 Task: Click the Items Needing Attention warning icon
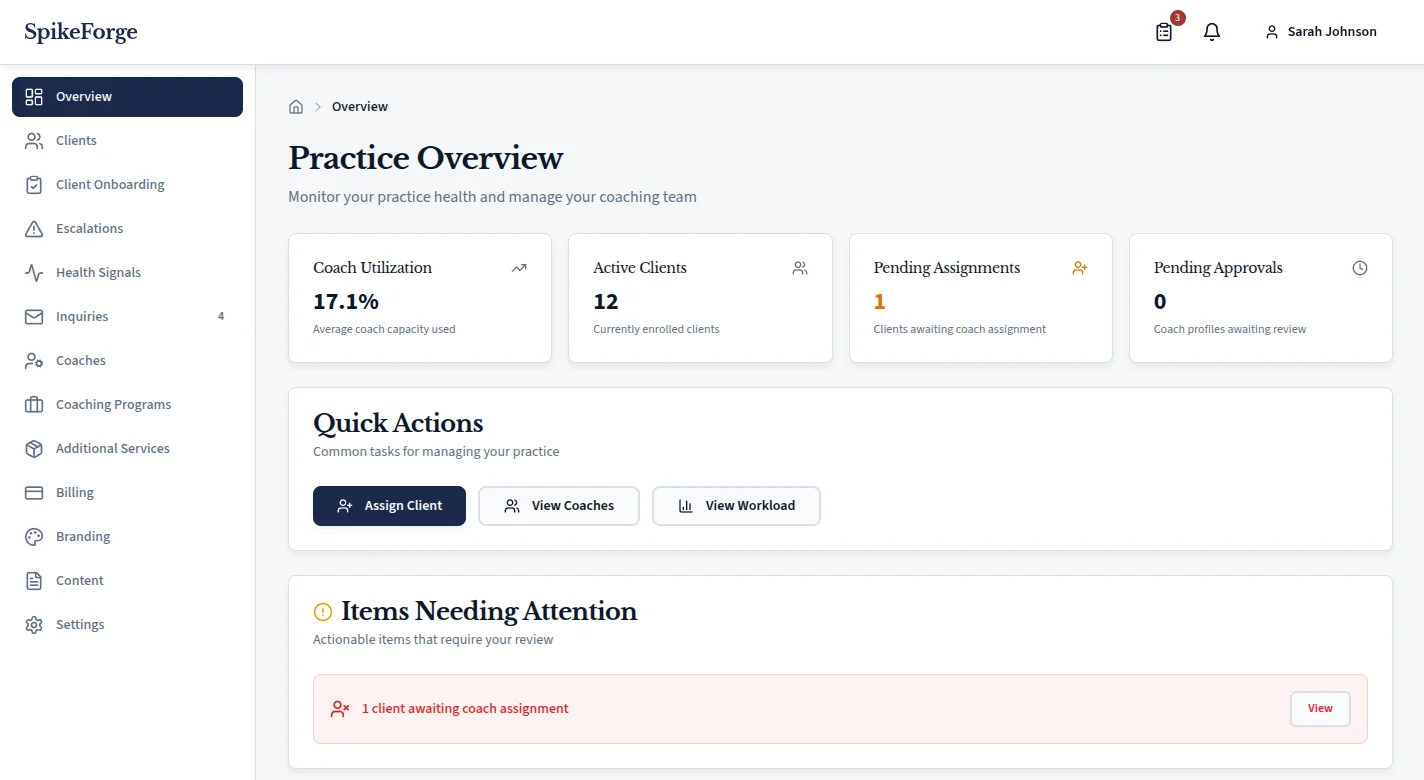tap(323, 611)
